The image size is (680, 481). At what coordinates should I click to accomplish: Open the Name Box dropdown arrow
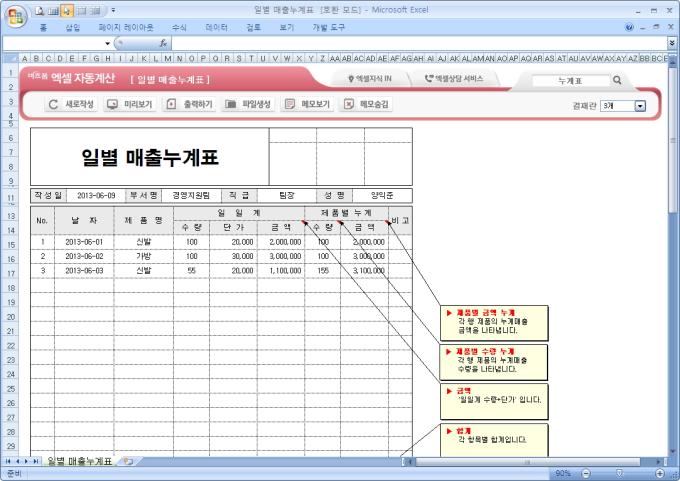(x=108, y=43)
